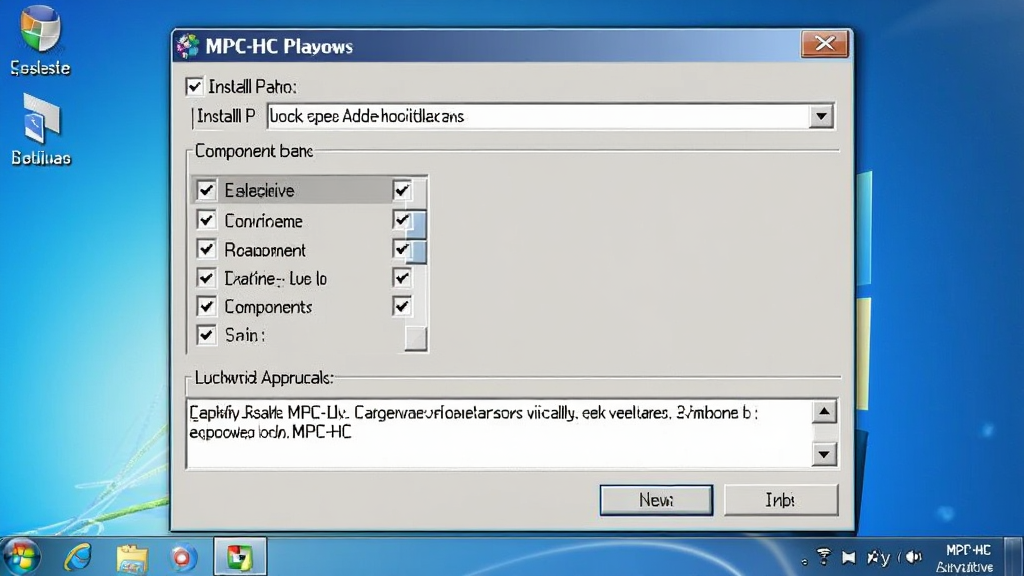
Task: Uncheck the Condrioeme component checkbox
Action: point(206,220)
